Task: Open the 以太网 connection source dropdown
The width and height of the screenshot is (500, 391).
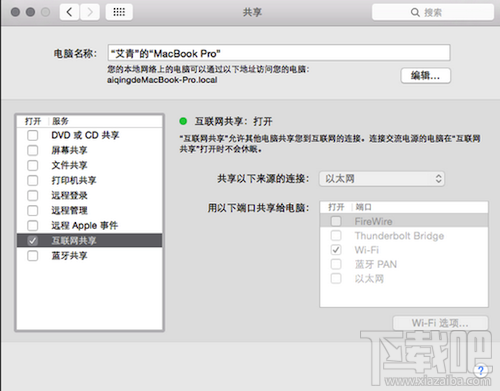Action: click(382, 179)
